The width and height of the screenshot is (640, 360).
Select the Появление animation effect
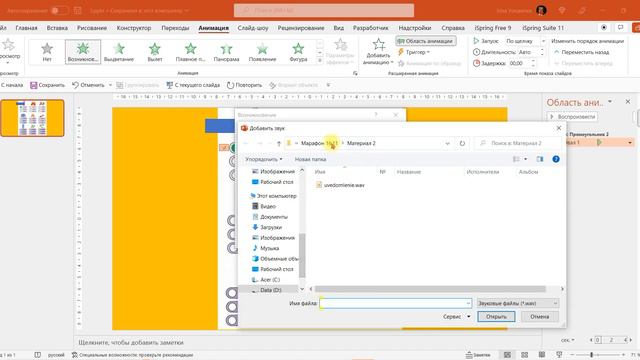(x=262, y=52)
